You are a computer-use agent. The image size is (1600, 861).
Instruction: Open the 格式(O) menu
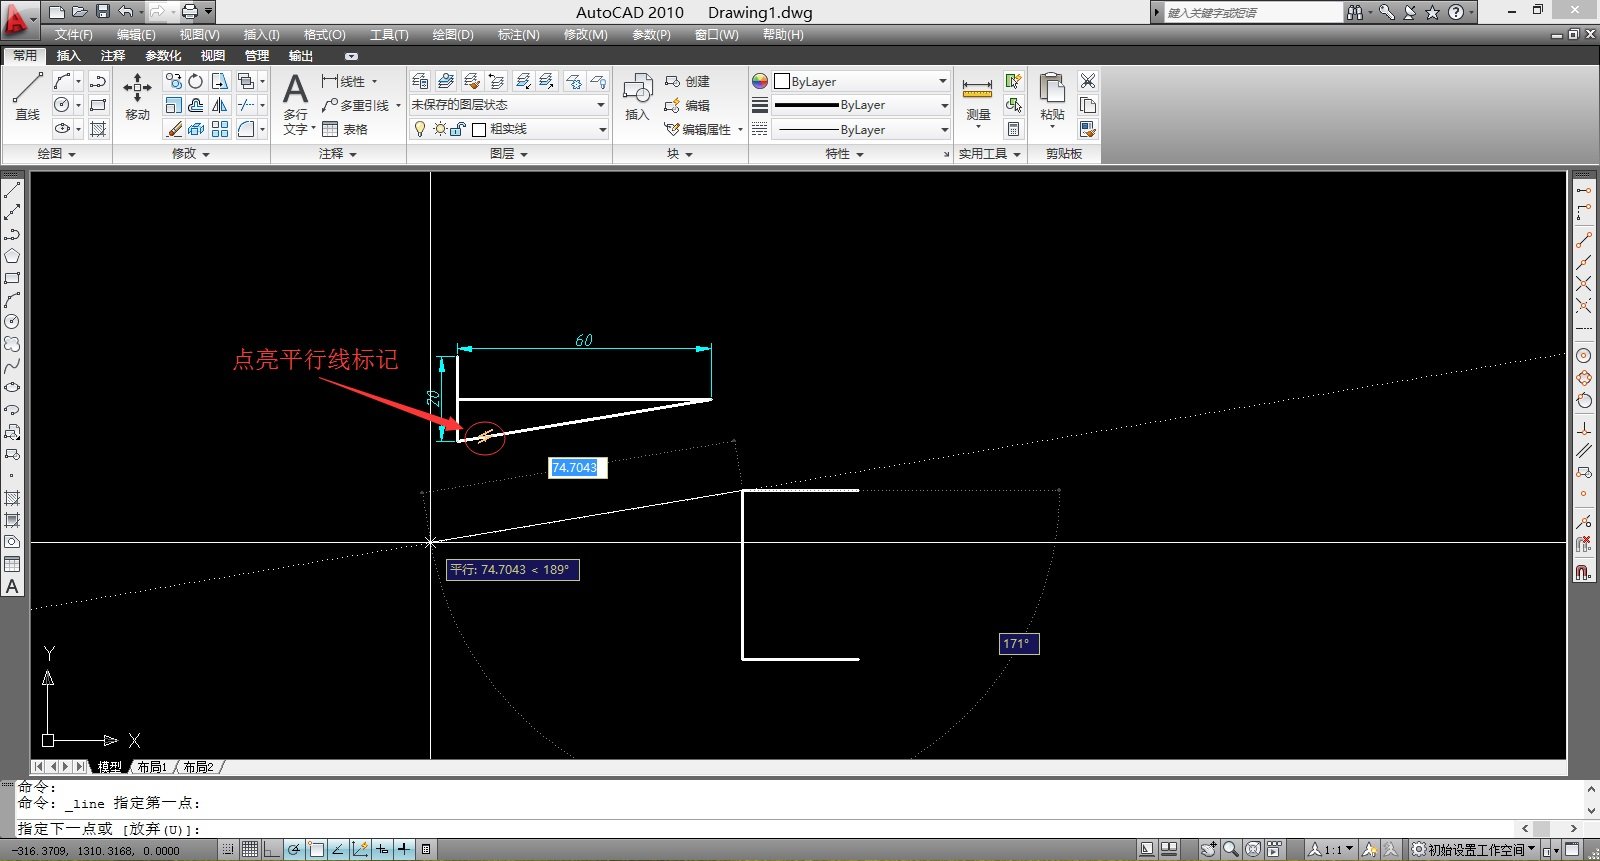[x=324, y=35]
